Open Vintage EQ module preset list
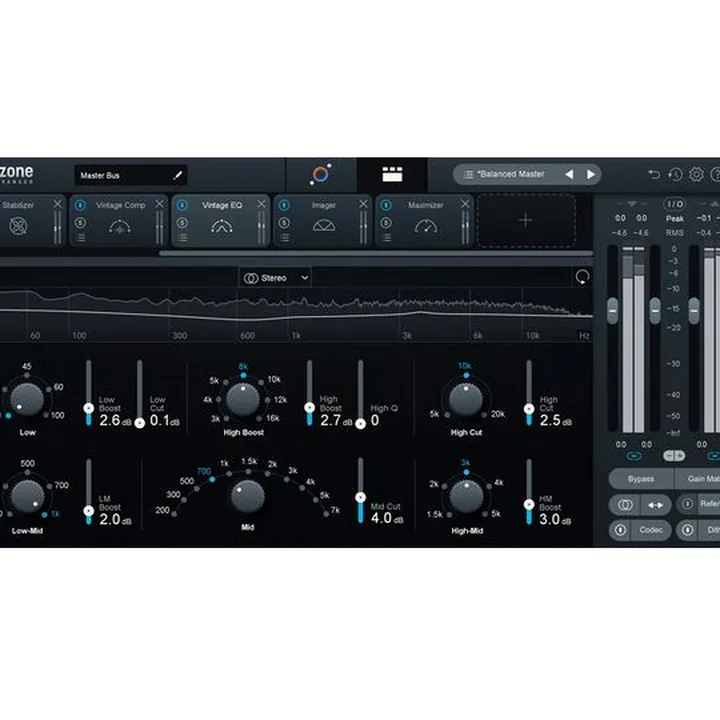 [x=182, y=238]
